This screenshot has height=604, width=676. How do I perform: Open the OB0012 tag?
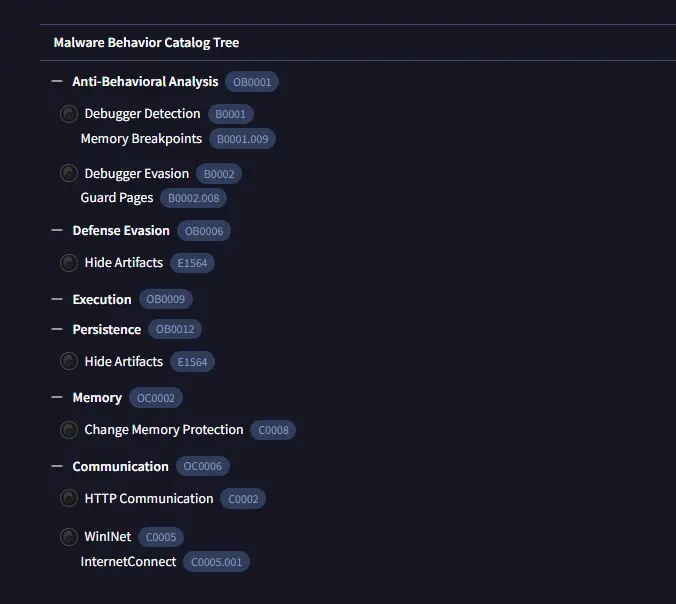click(x=175, y=329)
